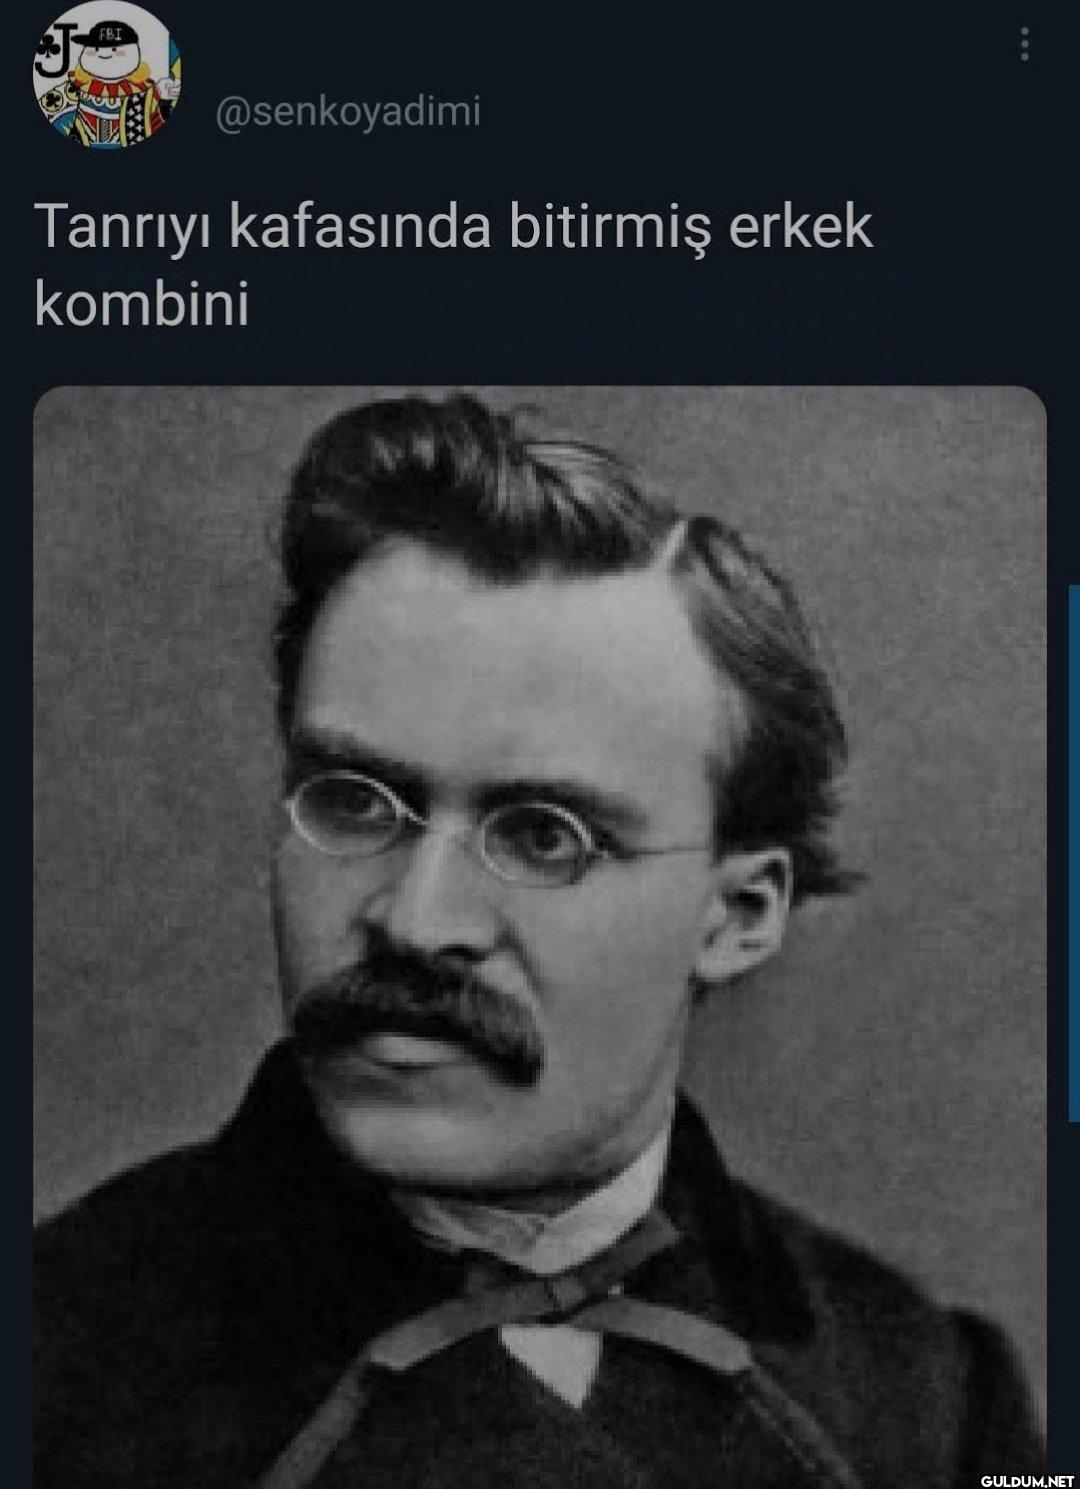Click the word "kombini" in the tweet
The width and height of the screenshot is (1080, 1489).
[x=142, y=303]
